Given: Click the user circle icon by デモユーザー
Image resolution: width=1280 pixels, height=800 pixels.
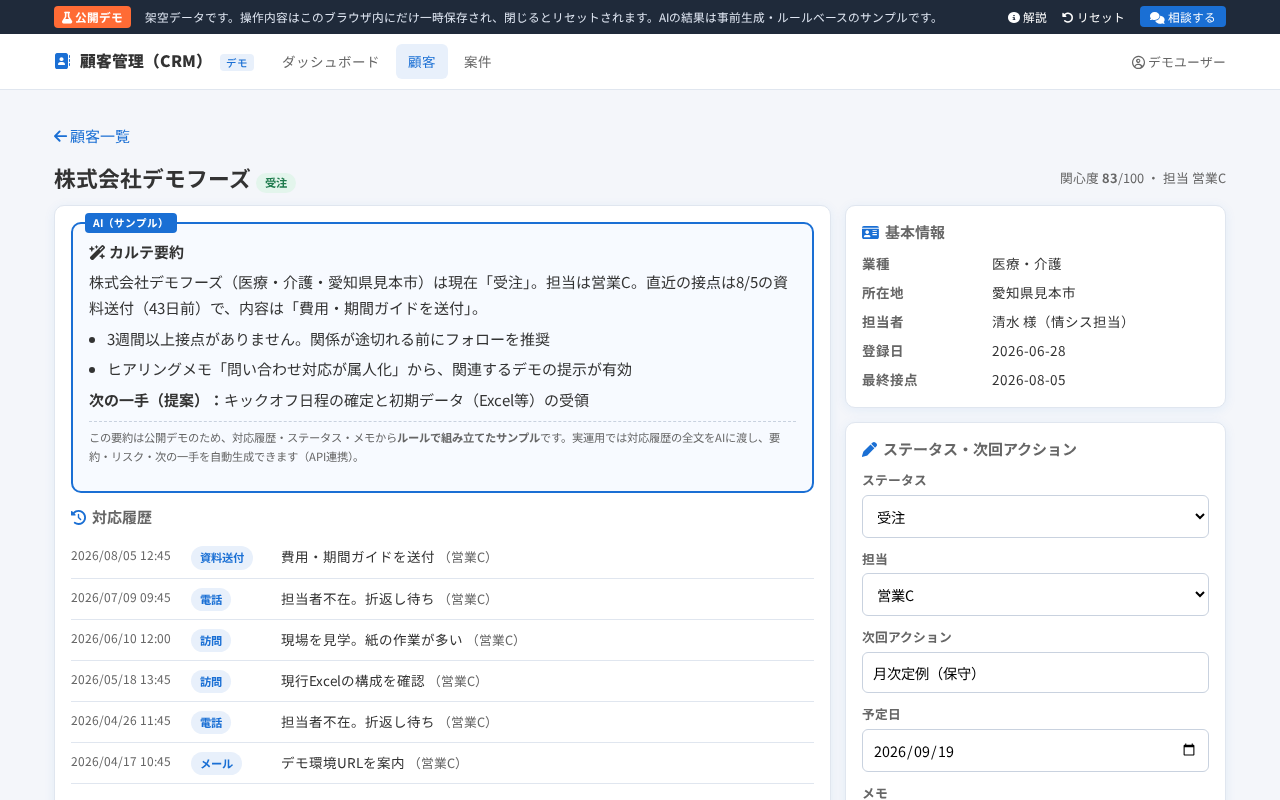Looking at the screenshot, I should 1138,62.
